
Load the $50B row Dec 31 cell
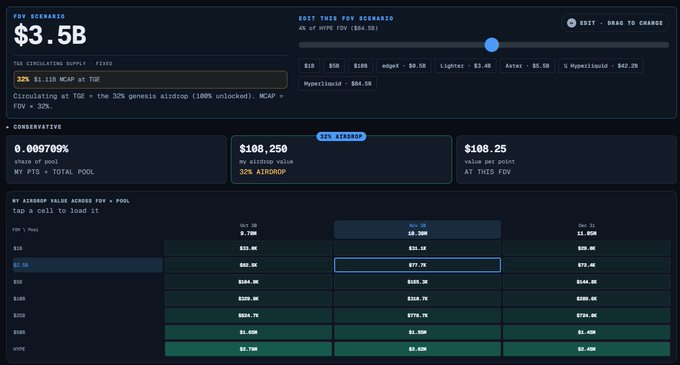[x=586, y=332]
